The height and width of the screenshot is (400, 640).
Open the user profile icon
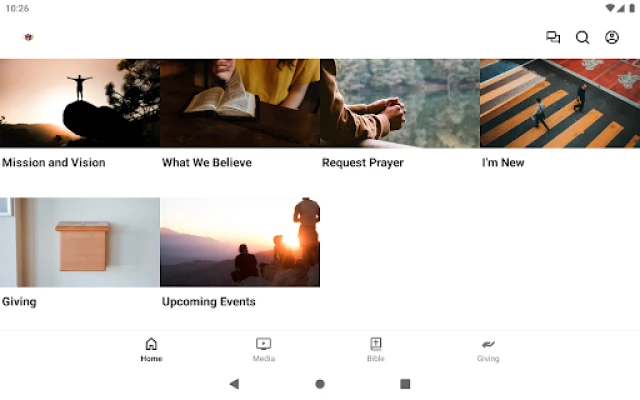click(x=612, y=38)
